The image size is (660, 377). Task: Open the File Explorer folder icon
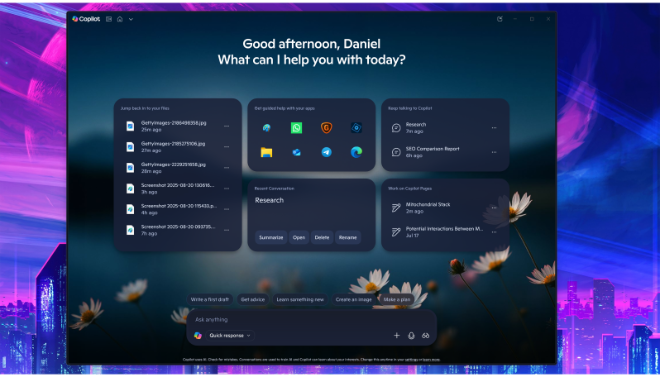click(266, 152)
